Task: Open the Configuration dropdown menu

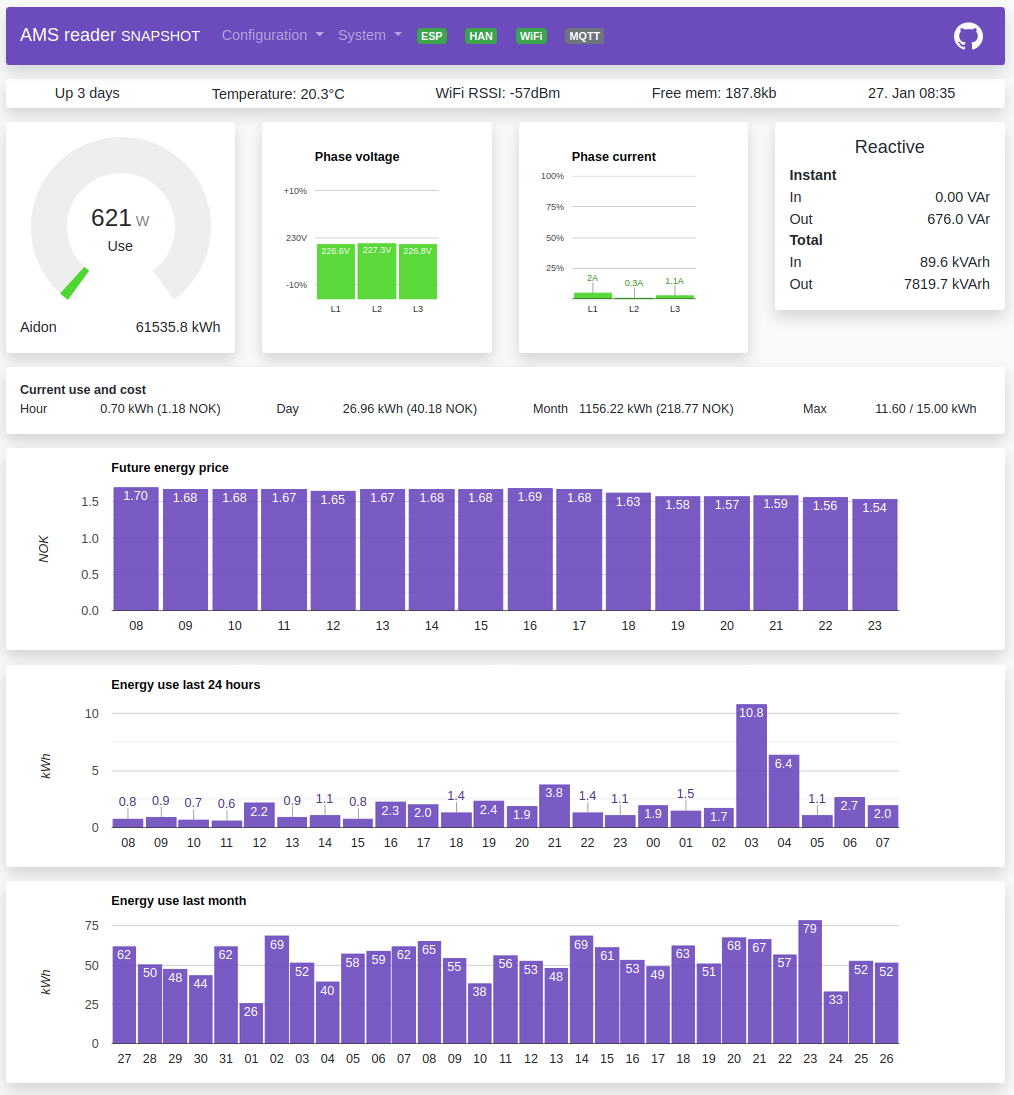Action: click(272, 36)
